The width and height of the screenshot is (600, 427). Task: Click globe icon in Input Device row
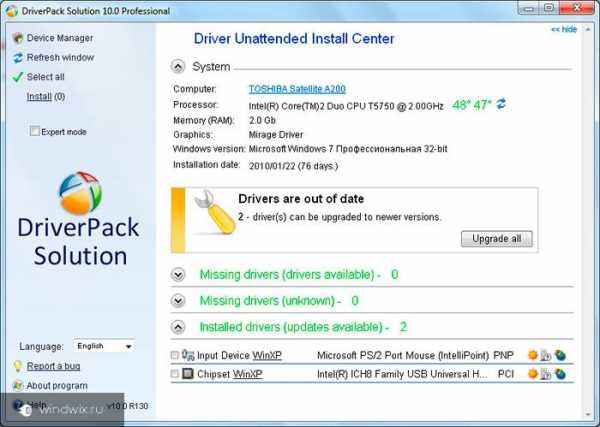[x=560, y=355]
